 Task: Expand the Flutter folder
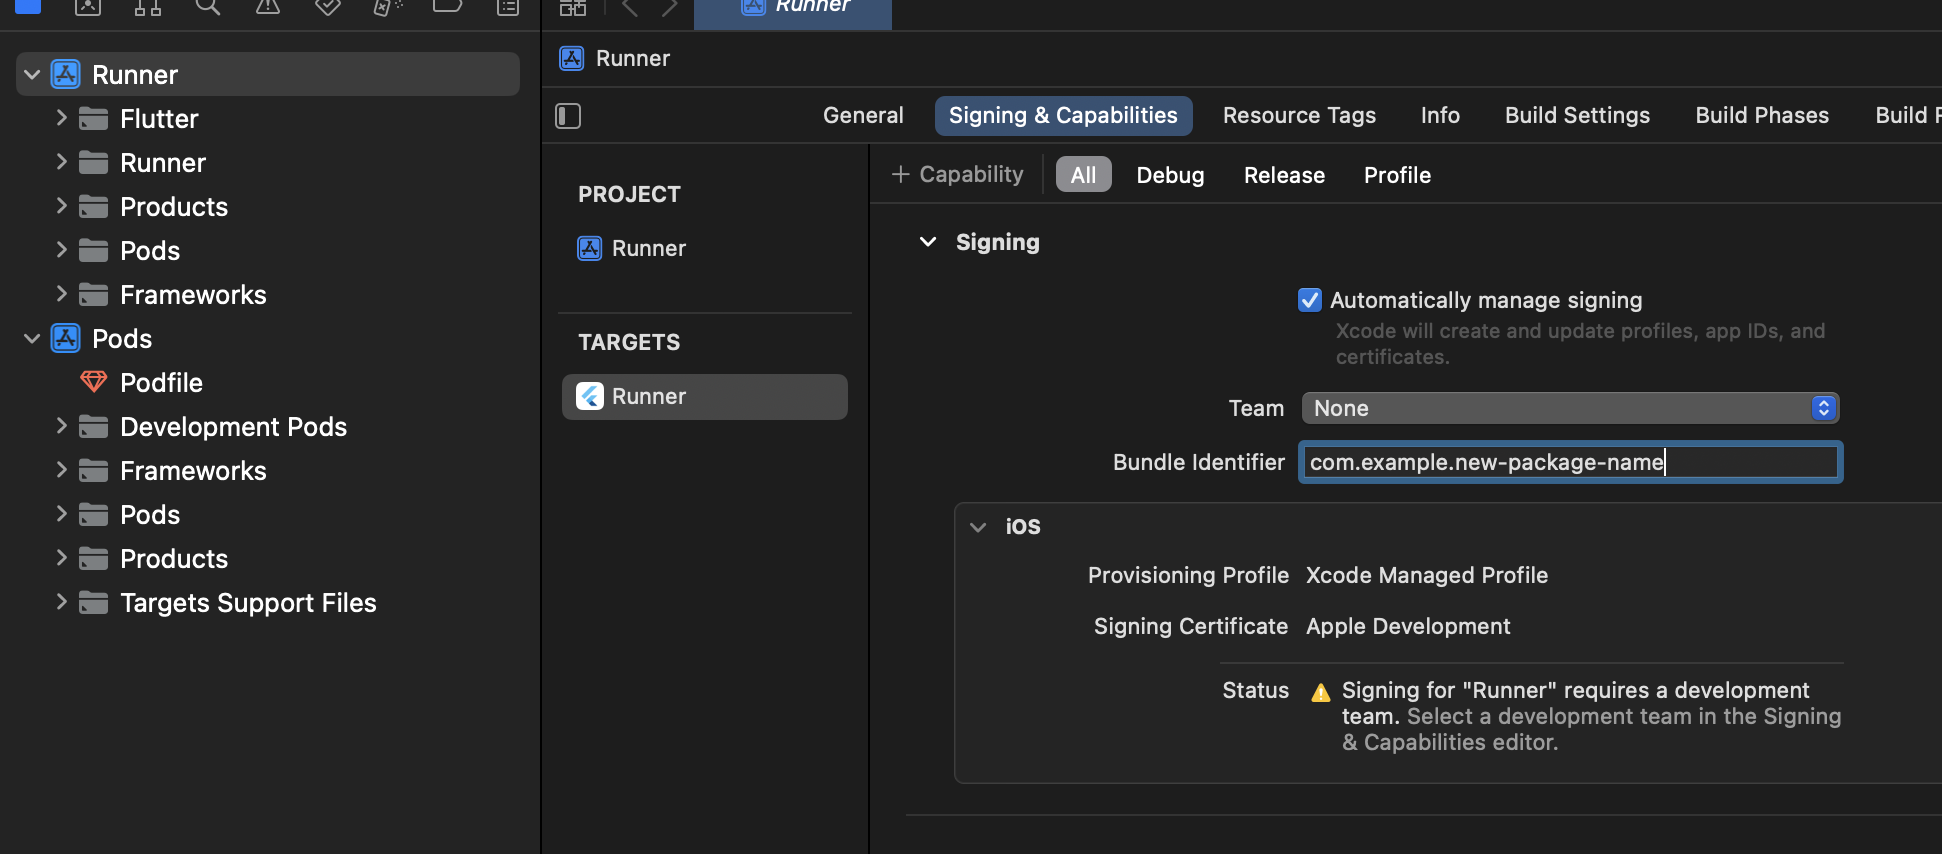point(61,118)
